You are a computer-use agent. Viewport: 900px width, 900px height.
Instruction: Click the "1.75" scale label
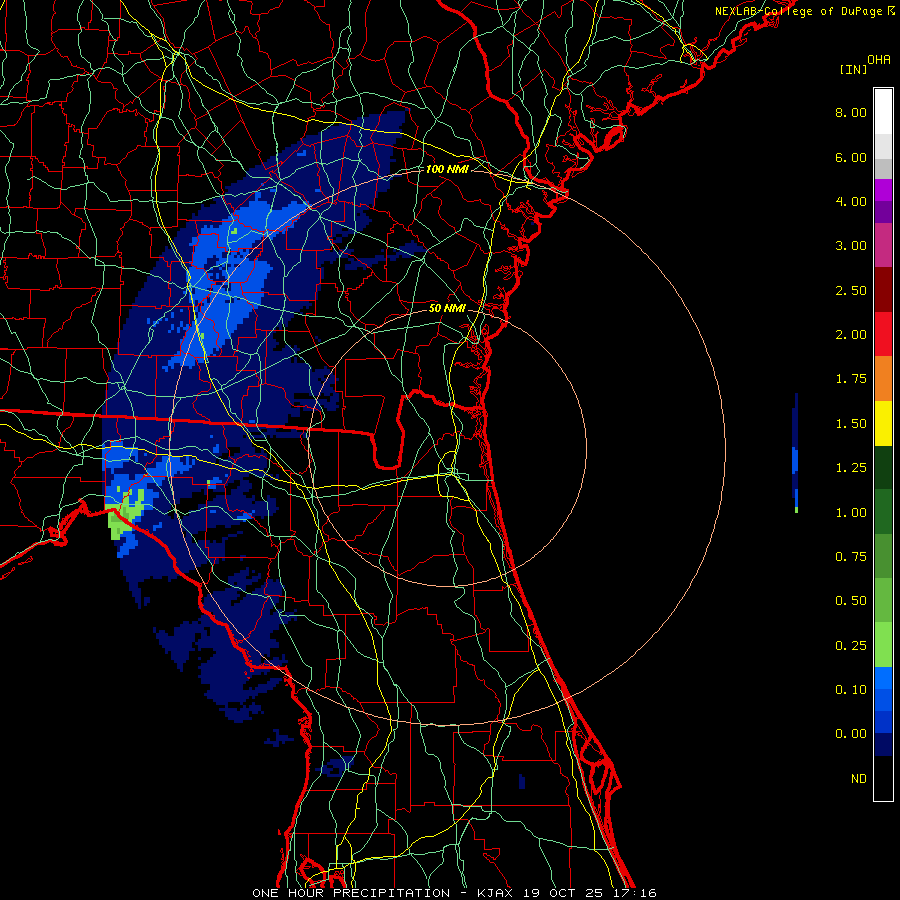(851, 379)
